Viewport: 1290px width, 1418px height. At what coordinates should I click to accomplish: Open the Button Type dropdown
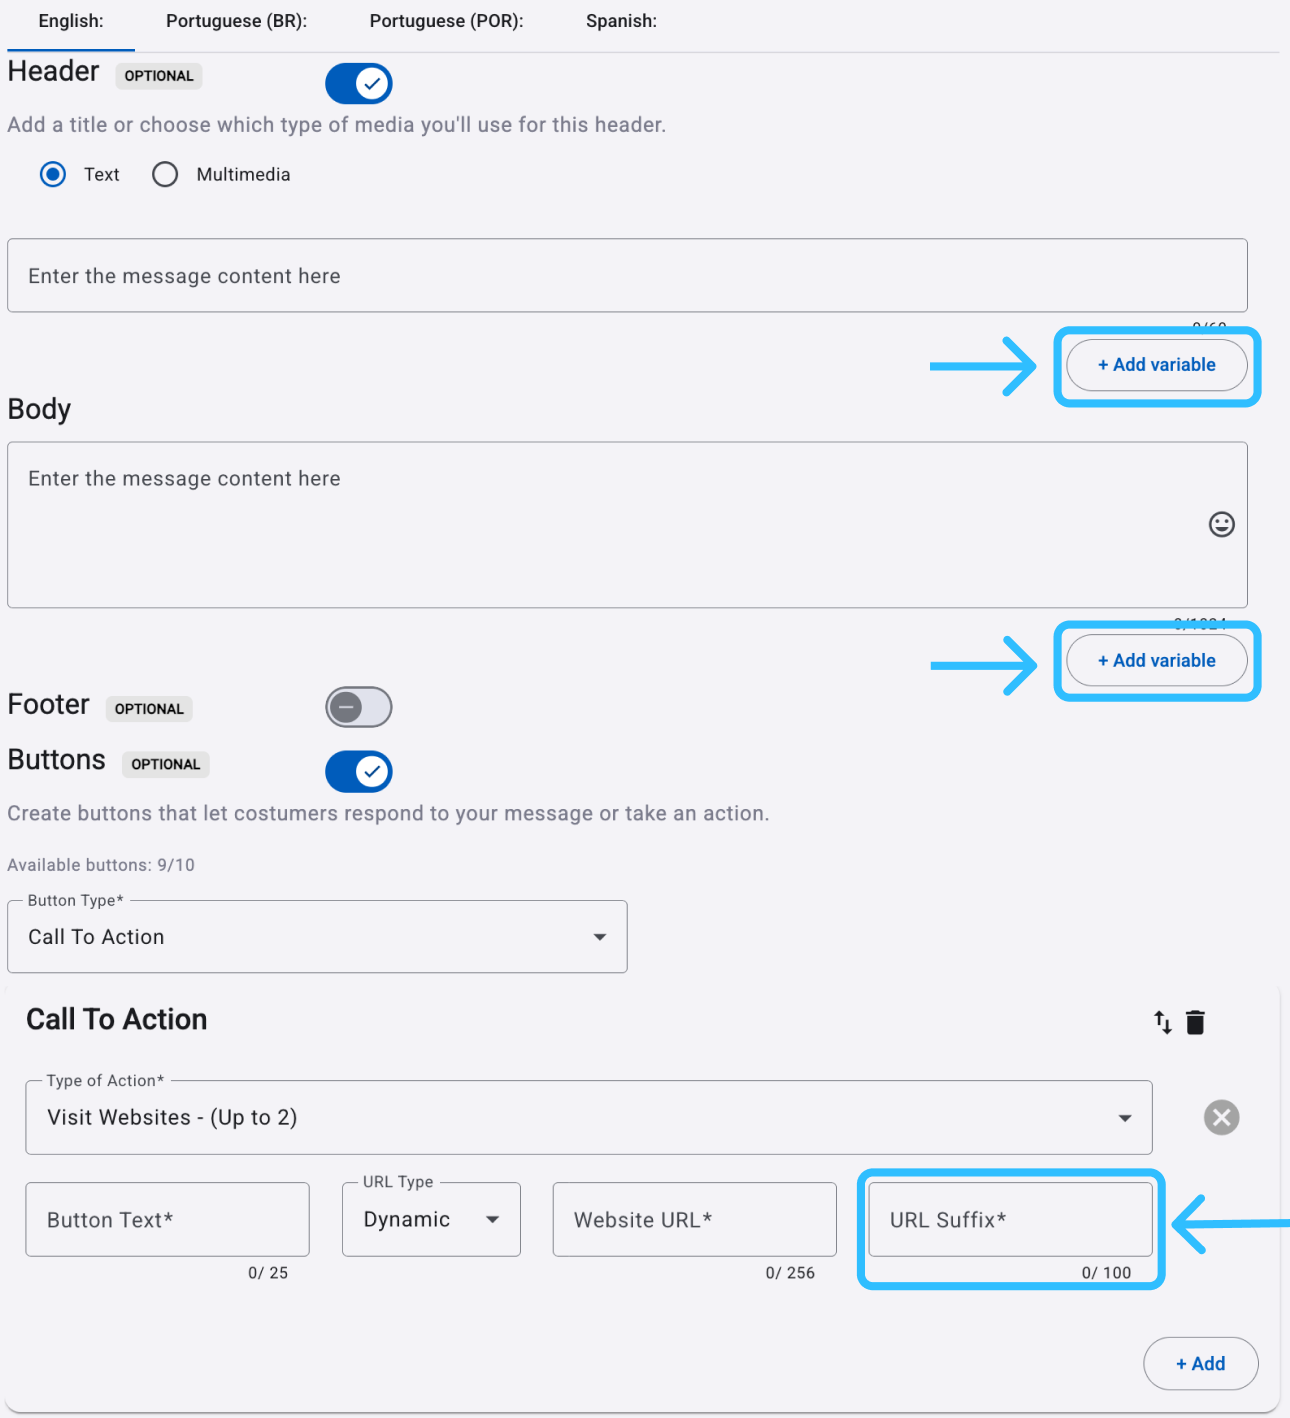pyautogui.click(x=317, y=937)
